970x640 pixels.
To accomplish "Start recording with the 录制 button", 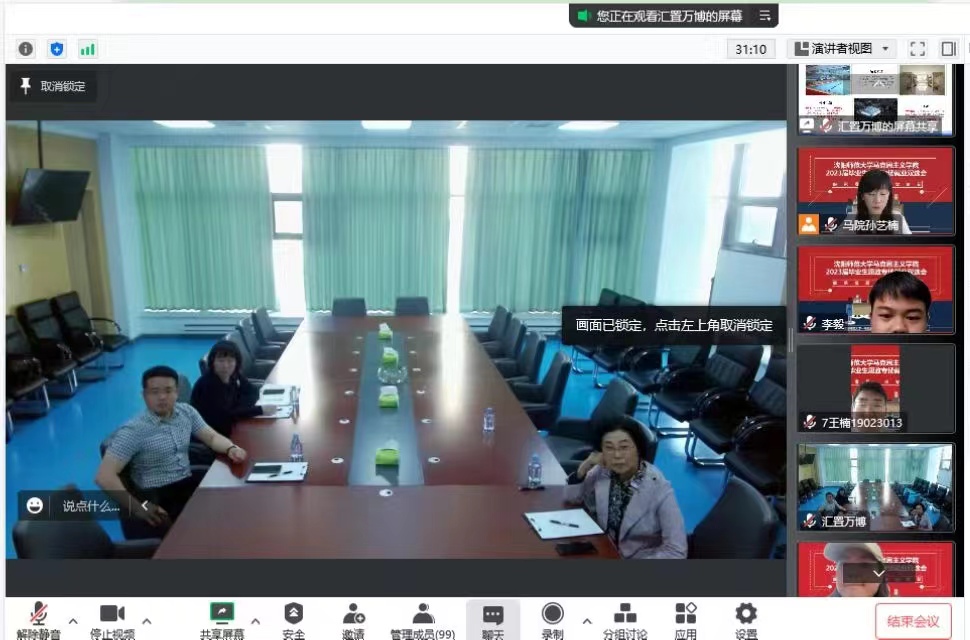I will (x=552, y=617).
